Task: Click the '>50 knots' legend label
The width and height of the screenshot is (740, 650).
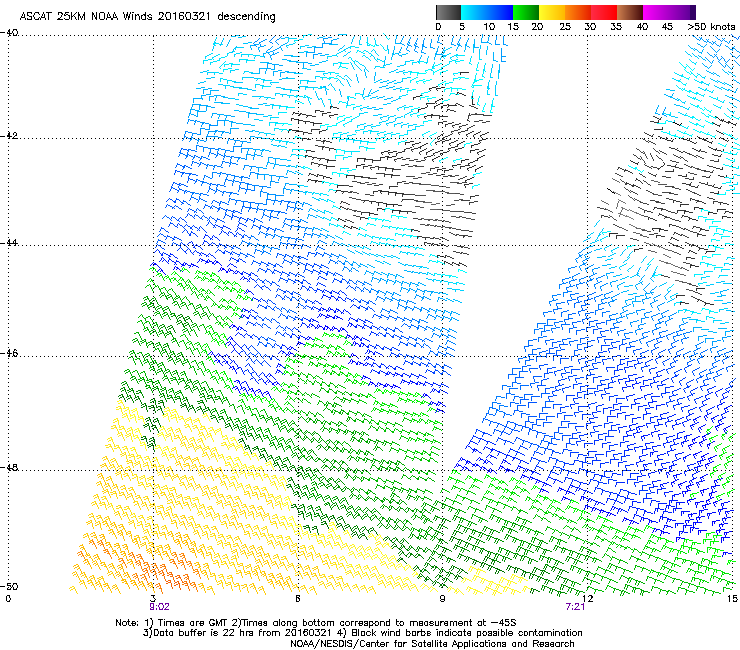Action: (x=711, y=27)
